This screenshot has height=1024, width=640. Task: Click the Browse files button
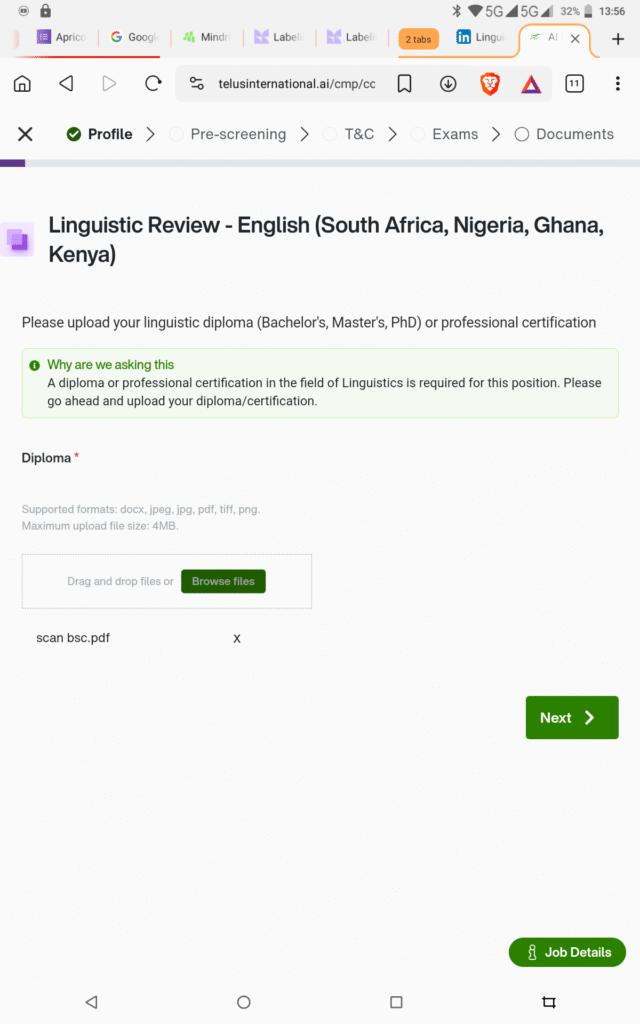pyautogui.click(x=223, y=581)
